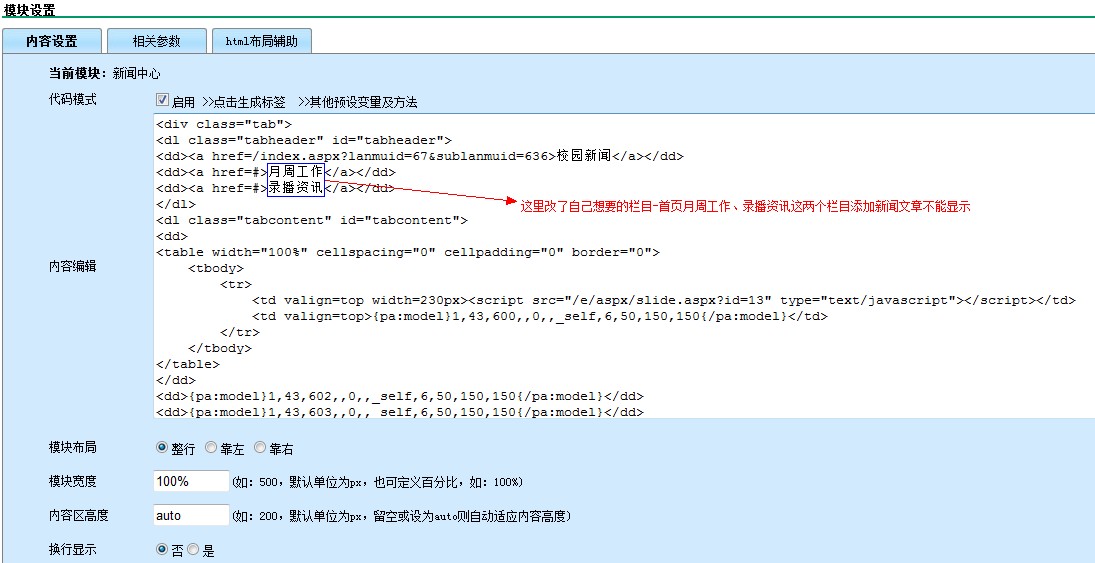This screenshot has width=1095, height=563.
Task: Click the boxed 录播资讯 text in code
Action: (295, 188)
